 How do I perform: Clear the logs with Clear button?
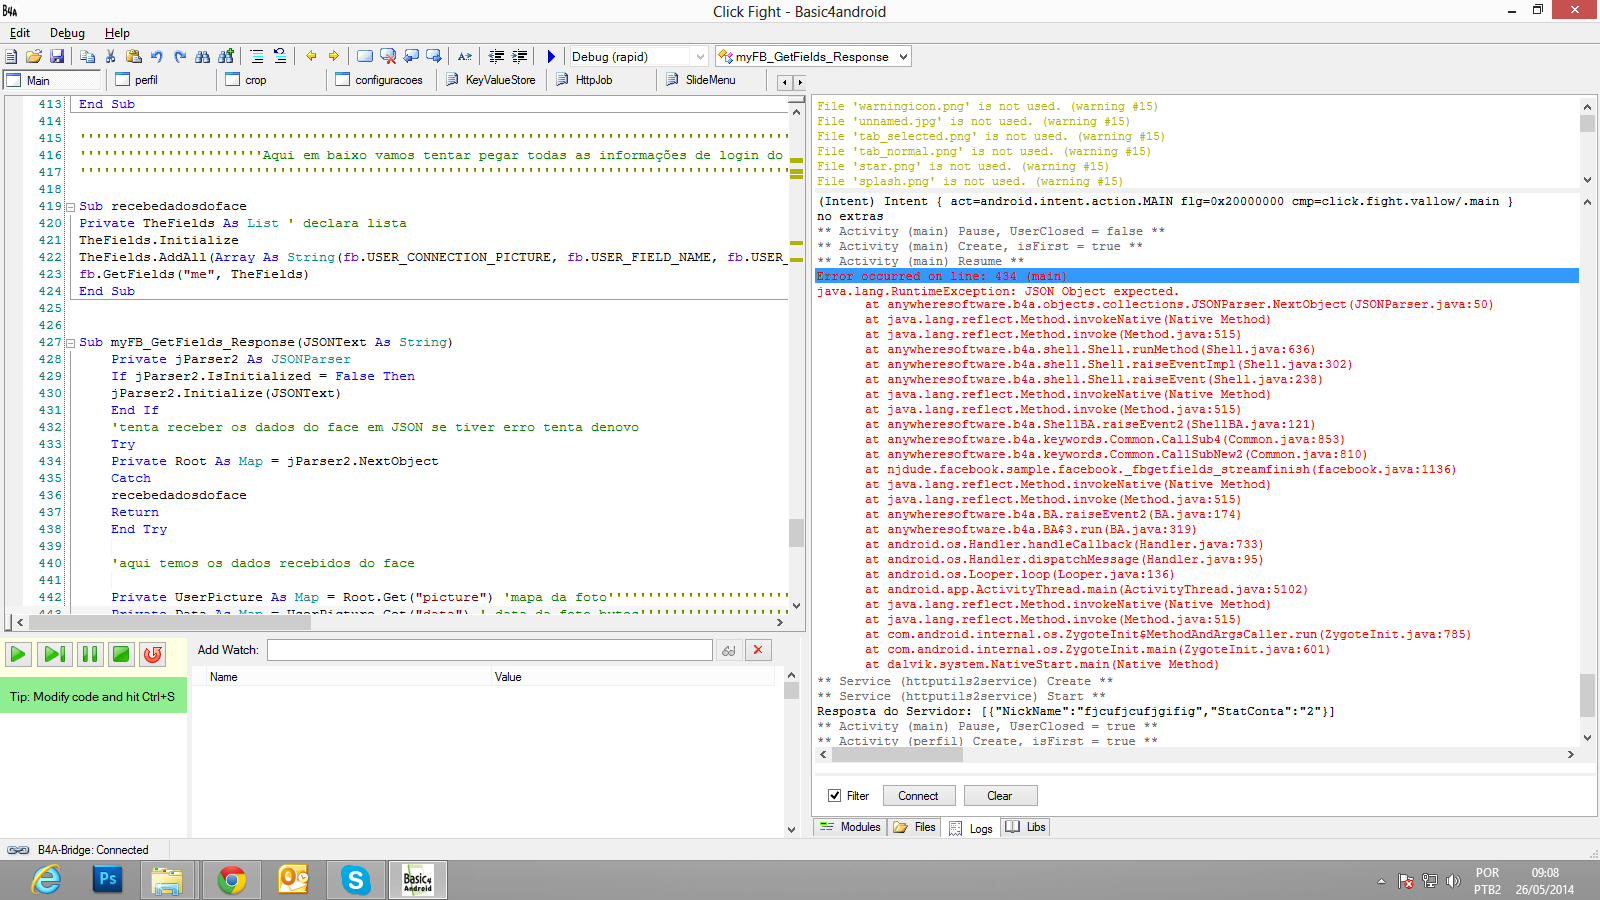[999, 796]
